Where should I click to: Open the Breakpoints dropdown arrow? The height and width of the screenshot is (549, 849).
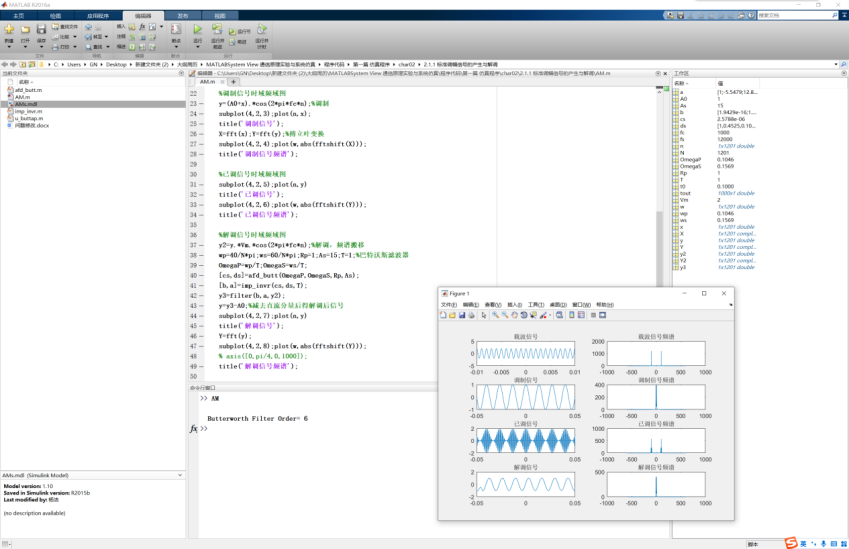176,47
